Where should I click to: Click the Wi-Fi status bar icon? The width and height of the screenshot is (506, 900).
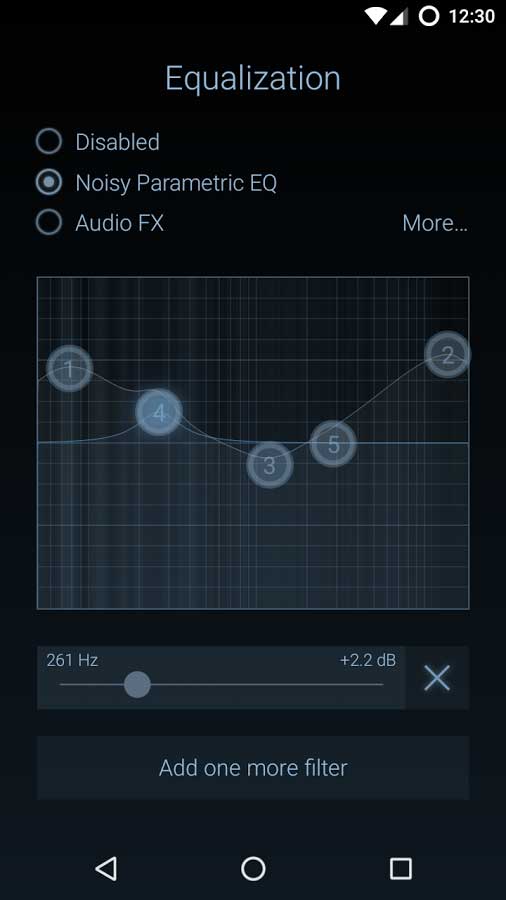click(x=375, y=16)
